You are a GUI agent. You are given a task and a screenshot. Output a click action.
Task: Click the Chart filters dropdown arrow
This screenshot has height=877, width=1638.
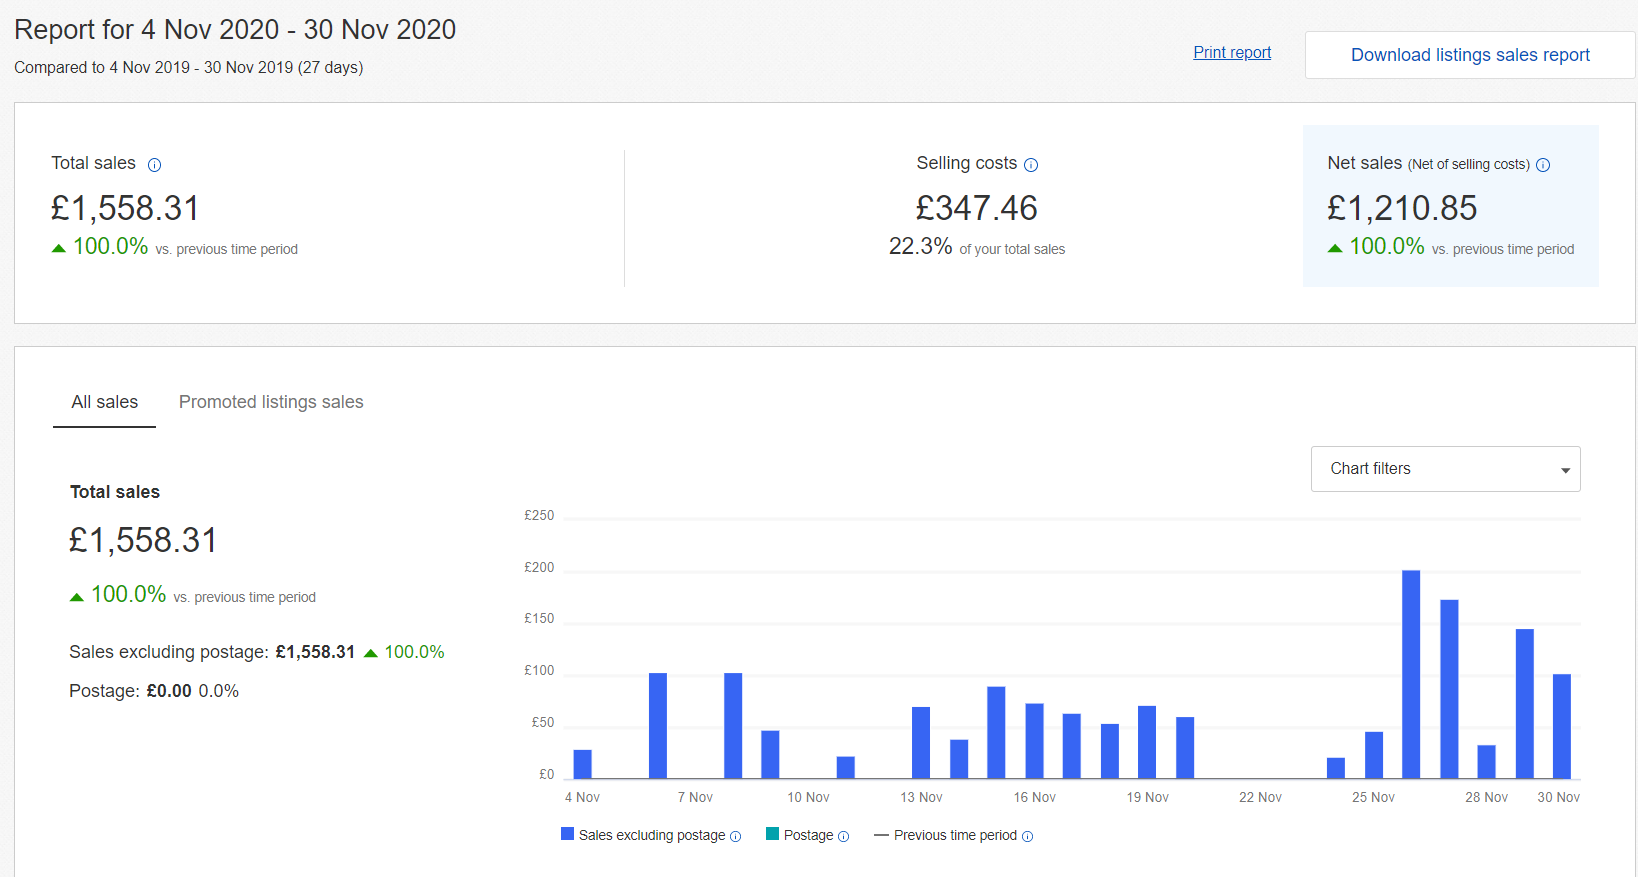coord(1565,470)
